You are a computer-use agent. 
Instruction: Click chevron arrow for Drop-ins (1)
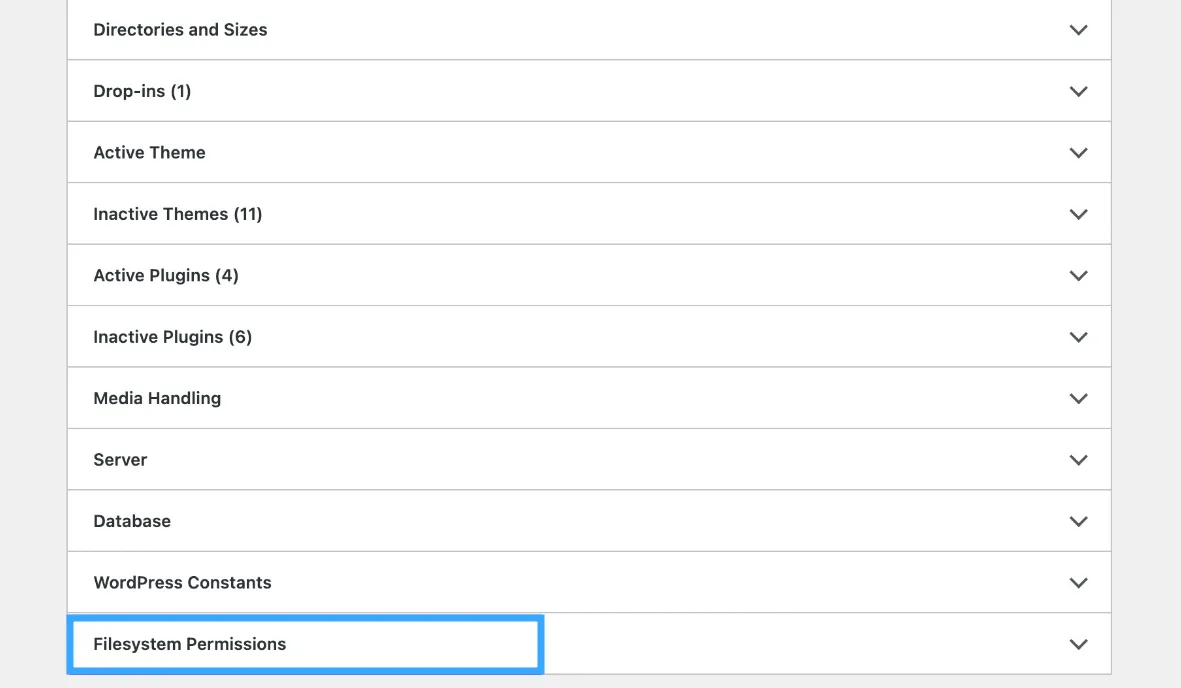click(x=1079, y=91)
